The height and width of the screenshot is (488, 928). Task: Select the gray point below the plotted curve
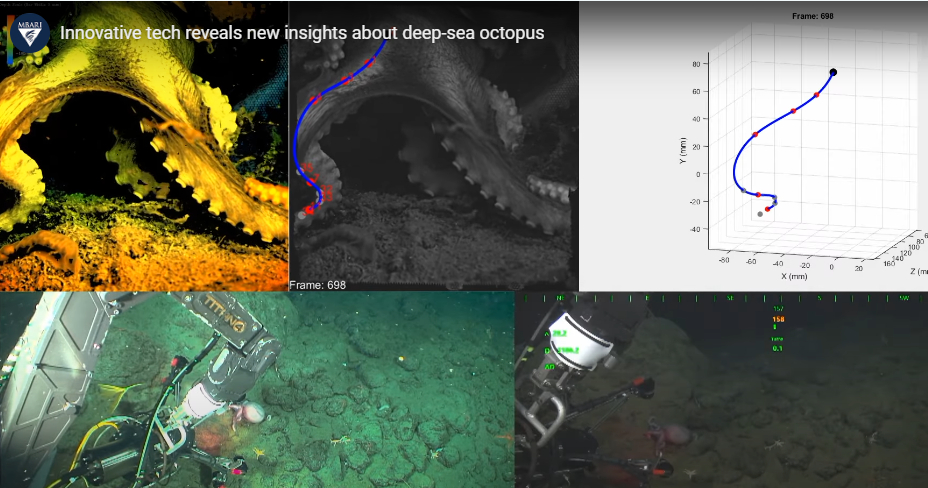coord(761,214)
